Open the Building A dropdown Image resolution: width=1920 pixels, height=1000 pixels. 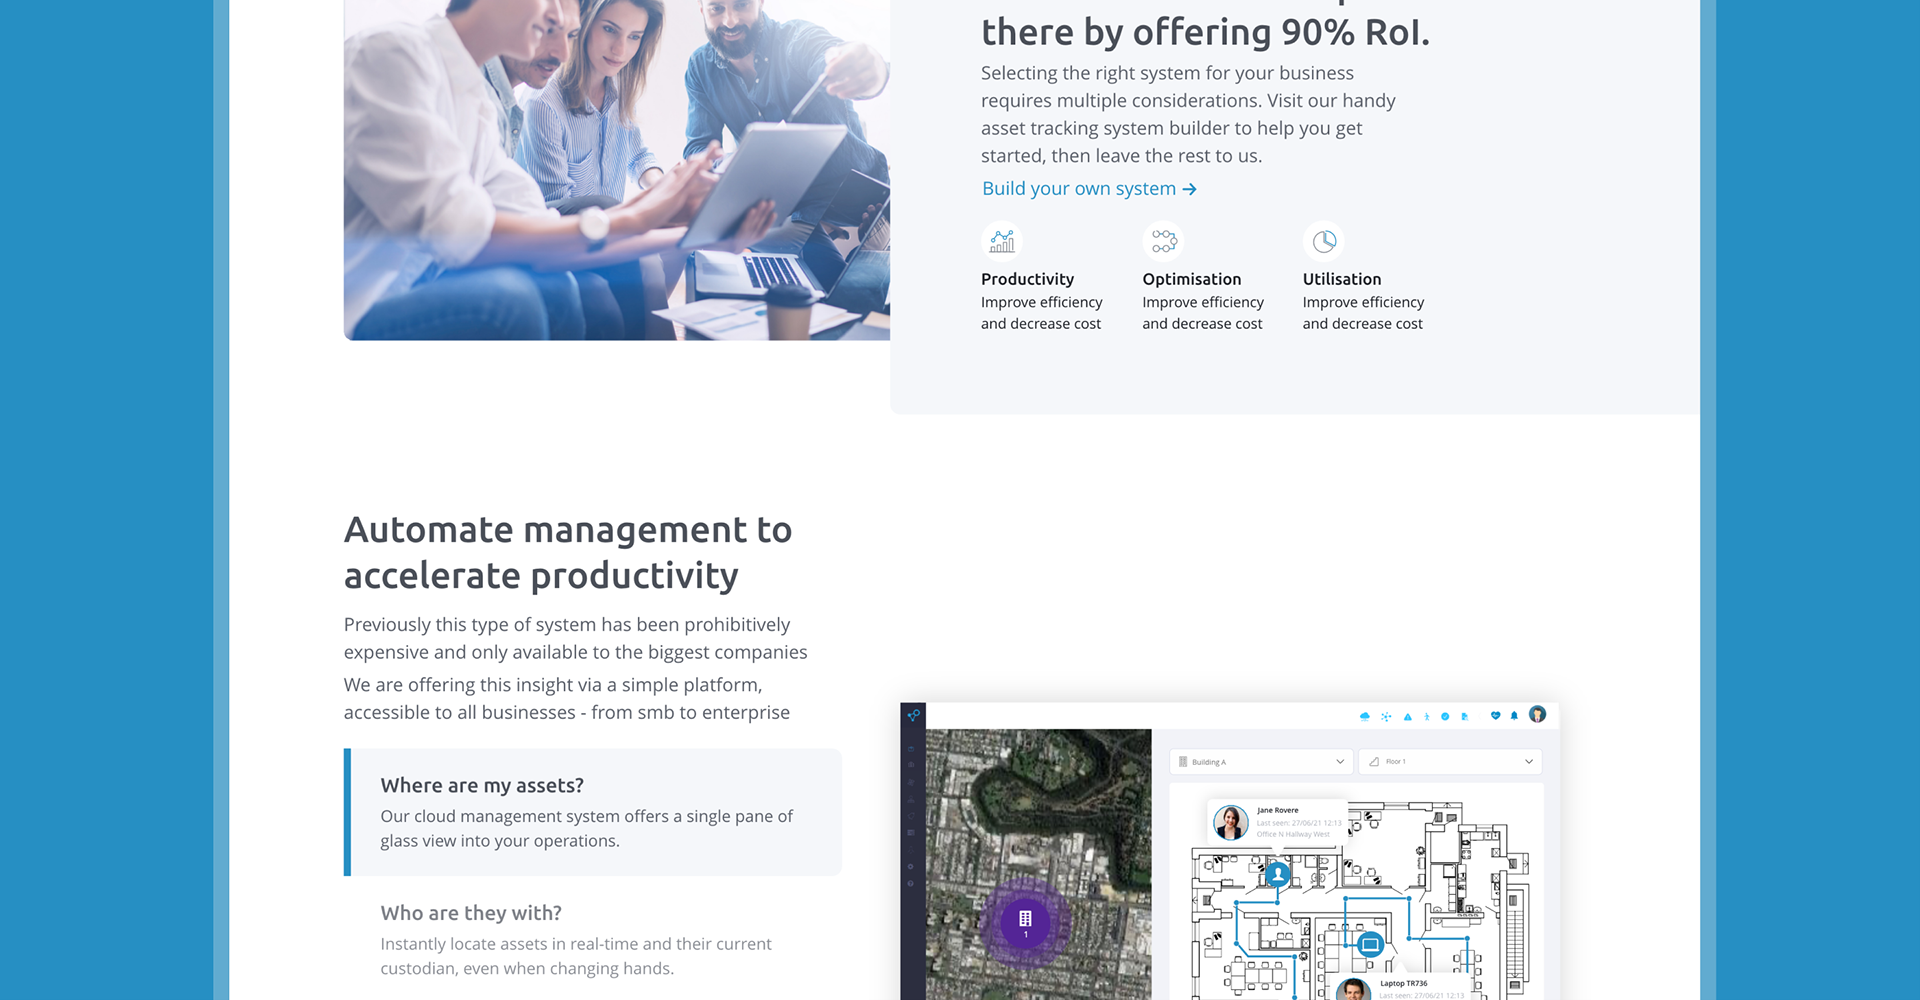click(1261, 762)
